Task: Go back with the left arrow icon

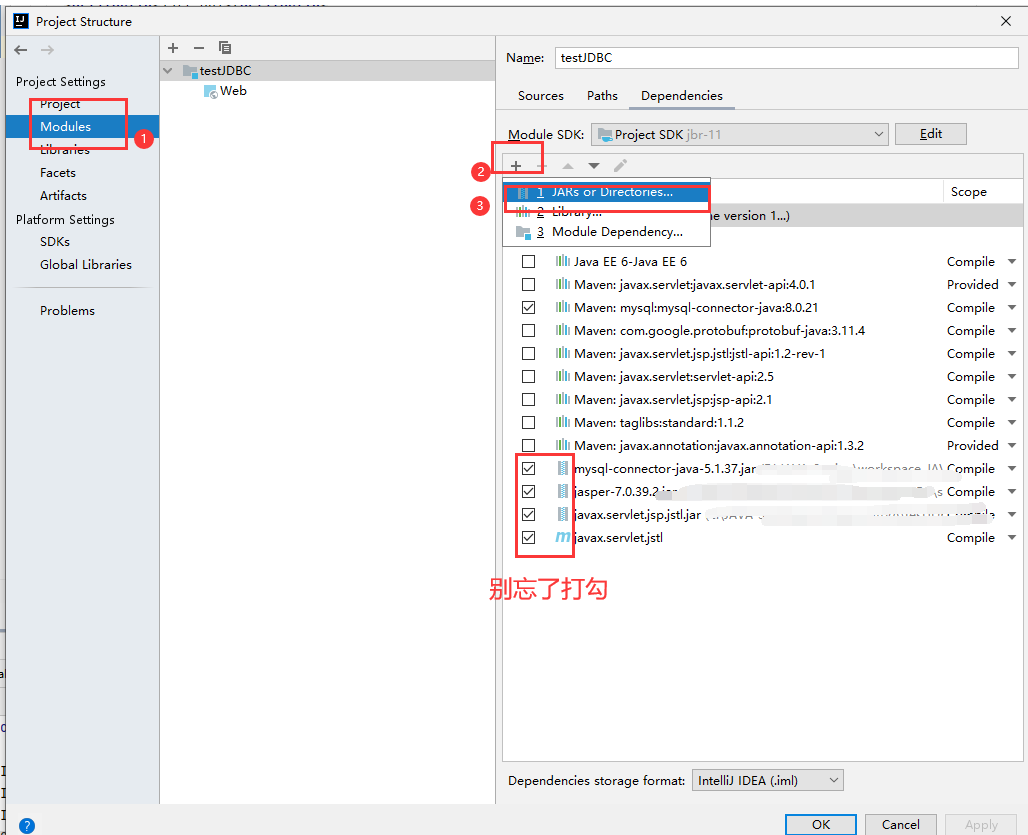Action: (x=20, y=50)
